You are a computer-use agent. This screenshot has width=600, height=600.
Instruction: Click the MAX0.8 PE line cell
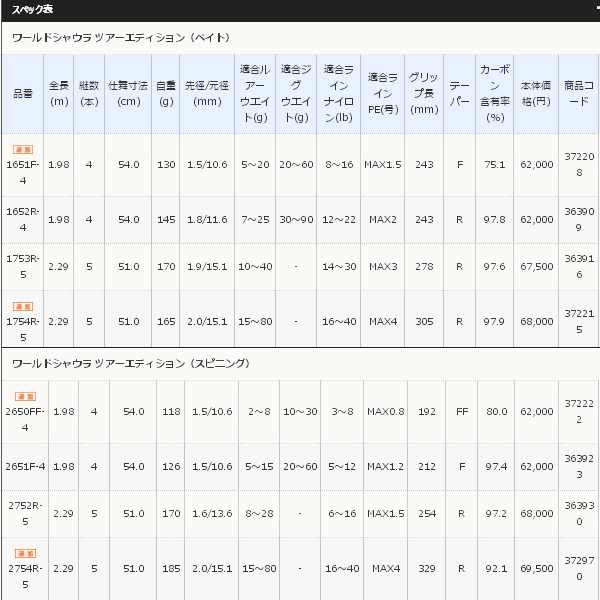385,411
